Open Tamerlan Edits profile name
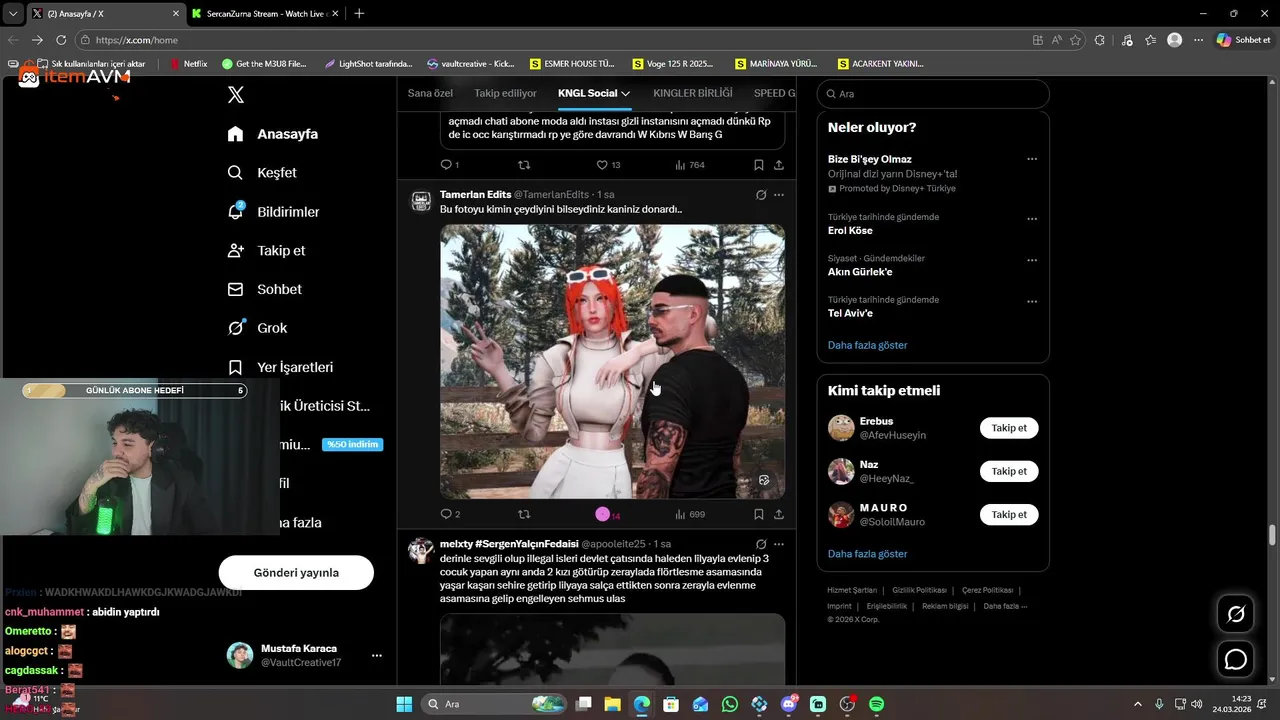Image resolution: width=1280 pixels, height=720 pixels. (475, 195)
